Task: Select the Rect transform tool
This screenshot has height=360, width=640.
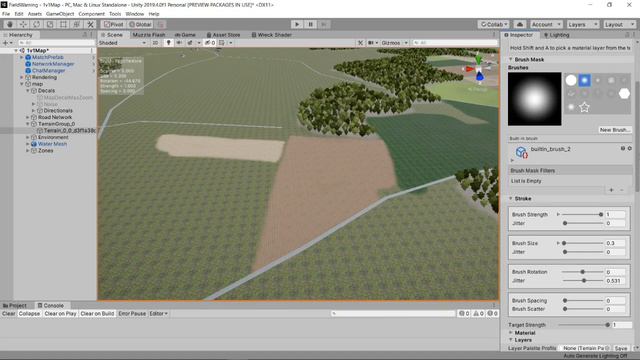Action: click(x=63, y=24)
